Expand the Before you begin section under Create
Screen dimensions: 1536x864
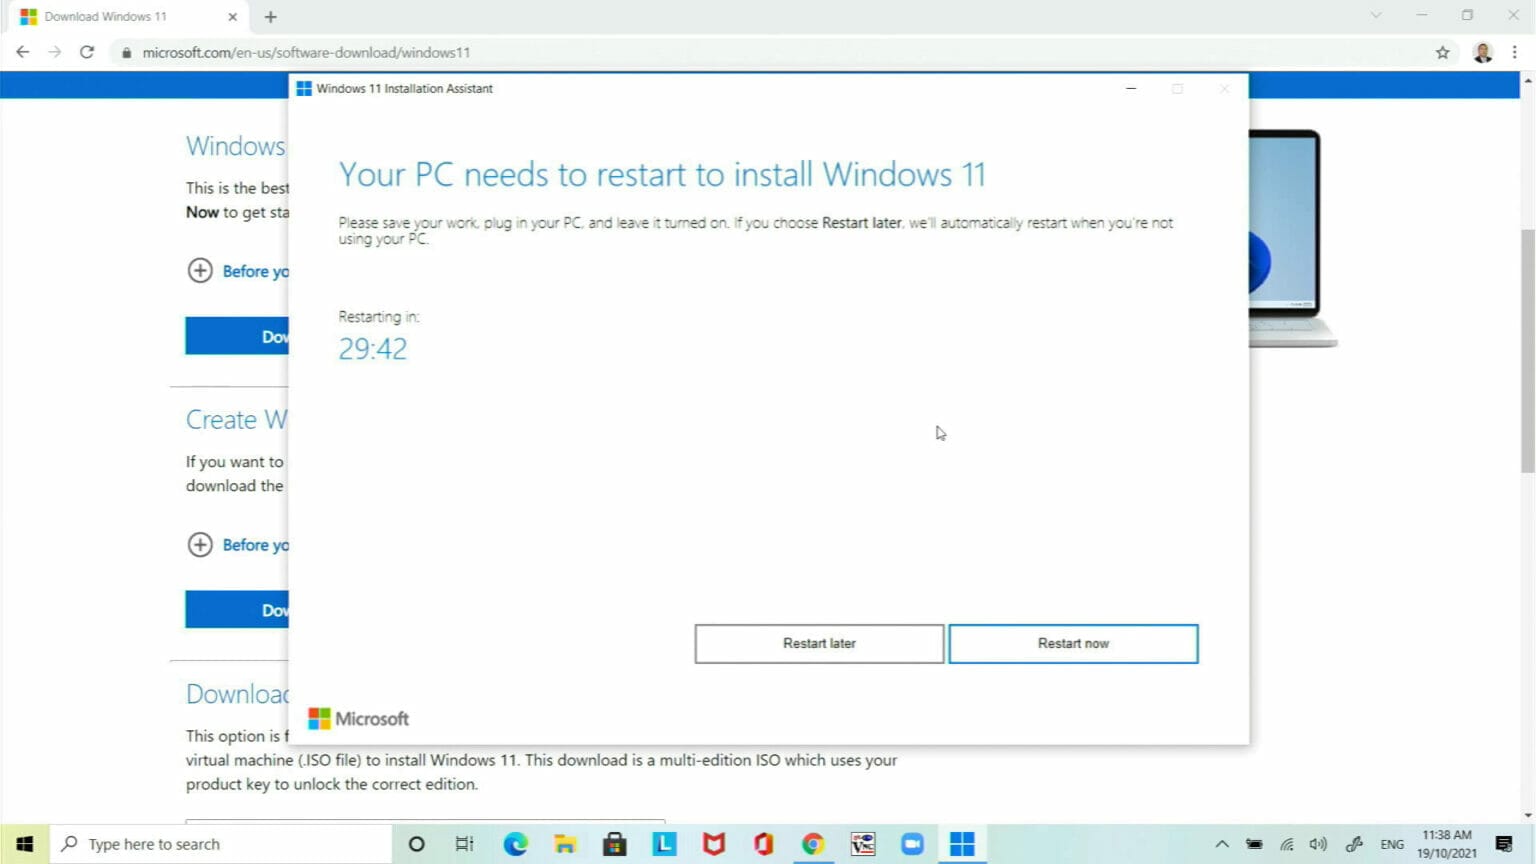[x=200, y=545]
